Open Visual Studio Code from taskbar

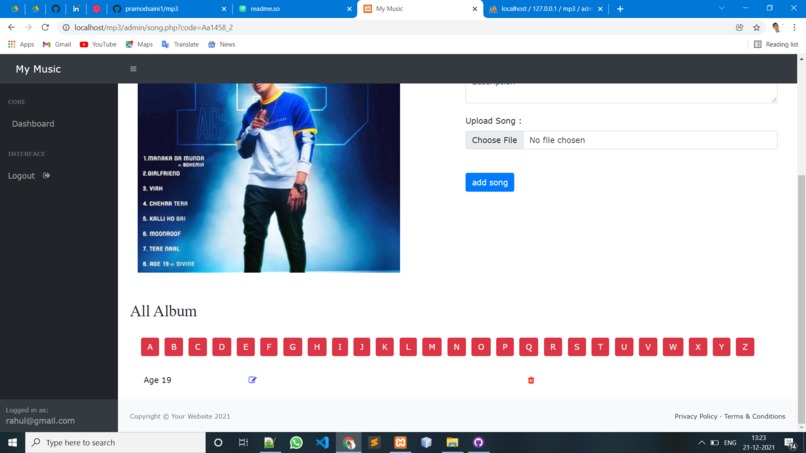point(322,442)
